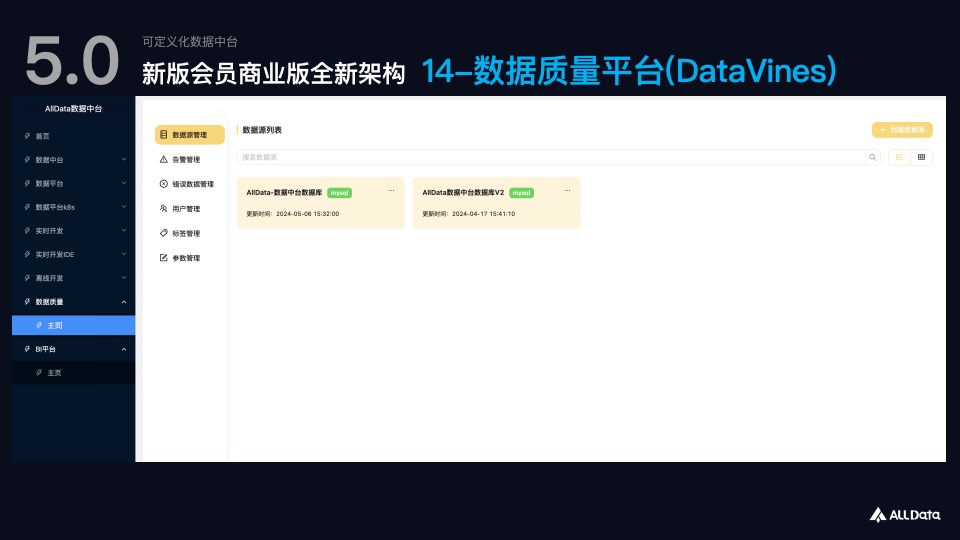Open the 错误数据管理 tab
This screenshot has height=540, width=960.
[x=190, y=184]
